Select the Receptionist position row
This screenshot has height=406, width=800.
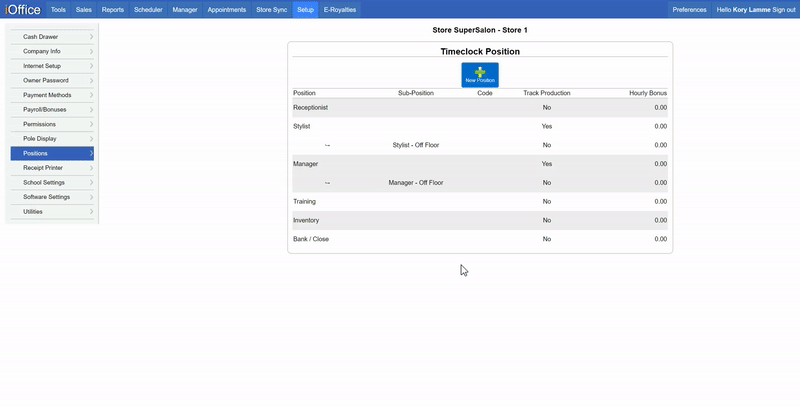tap(480, 108)
